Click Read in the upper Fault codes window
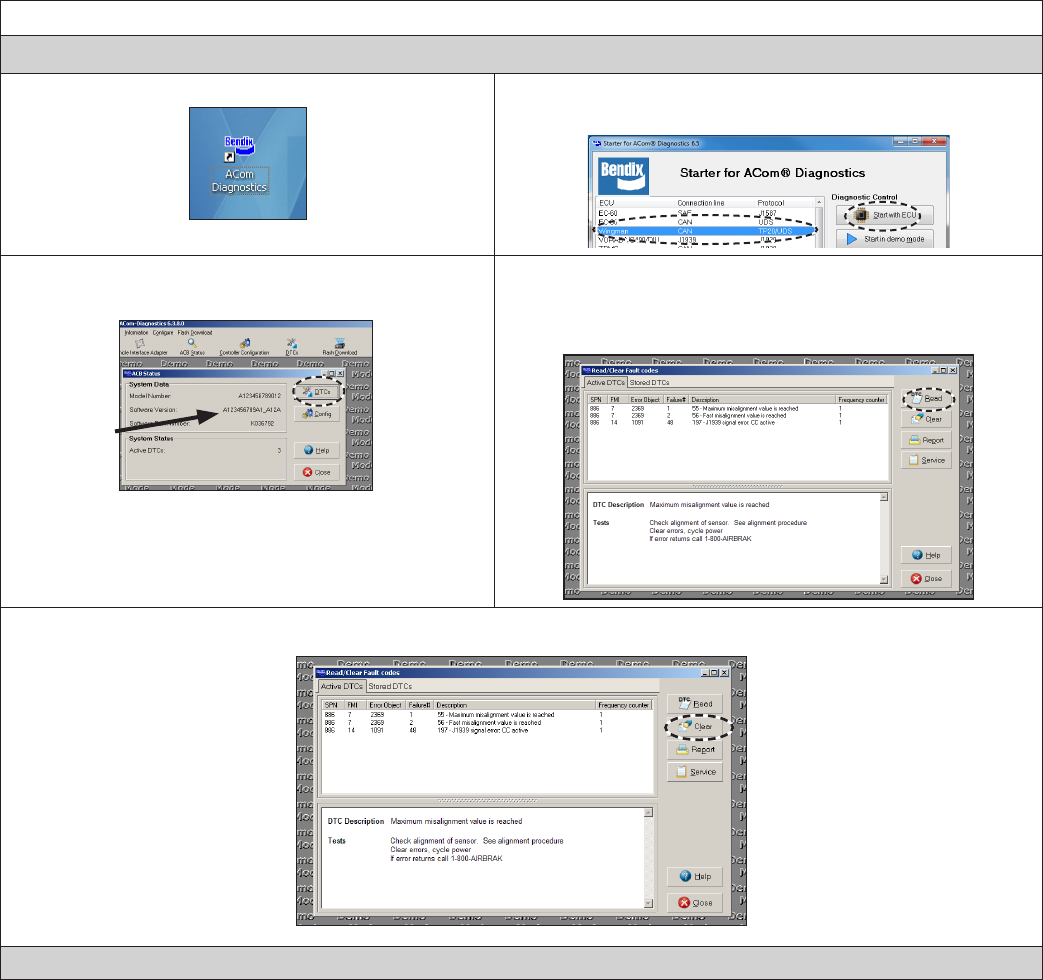 coord(927,398)
